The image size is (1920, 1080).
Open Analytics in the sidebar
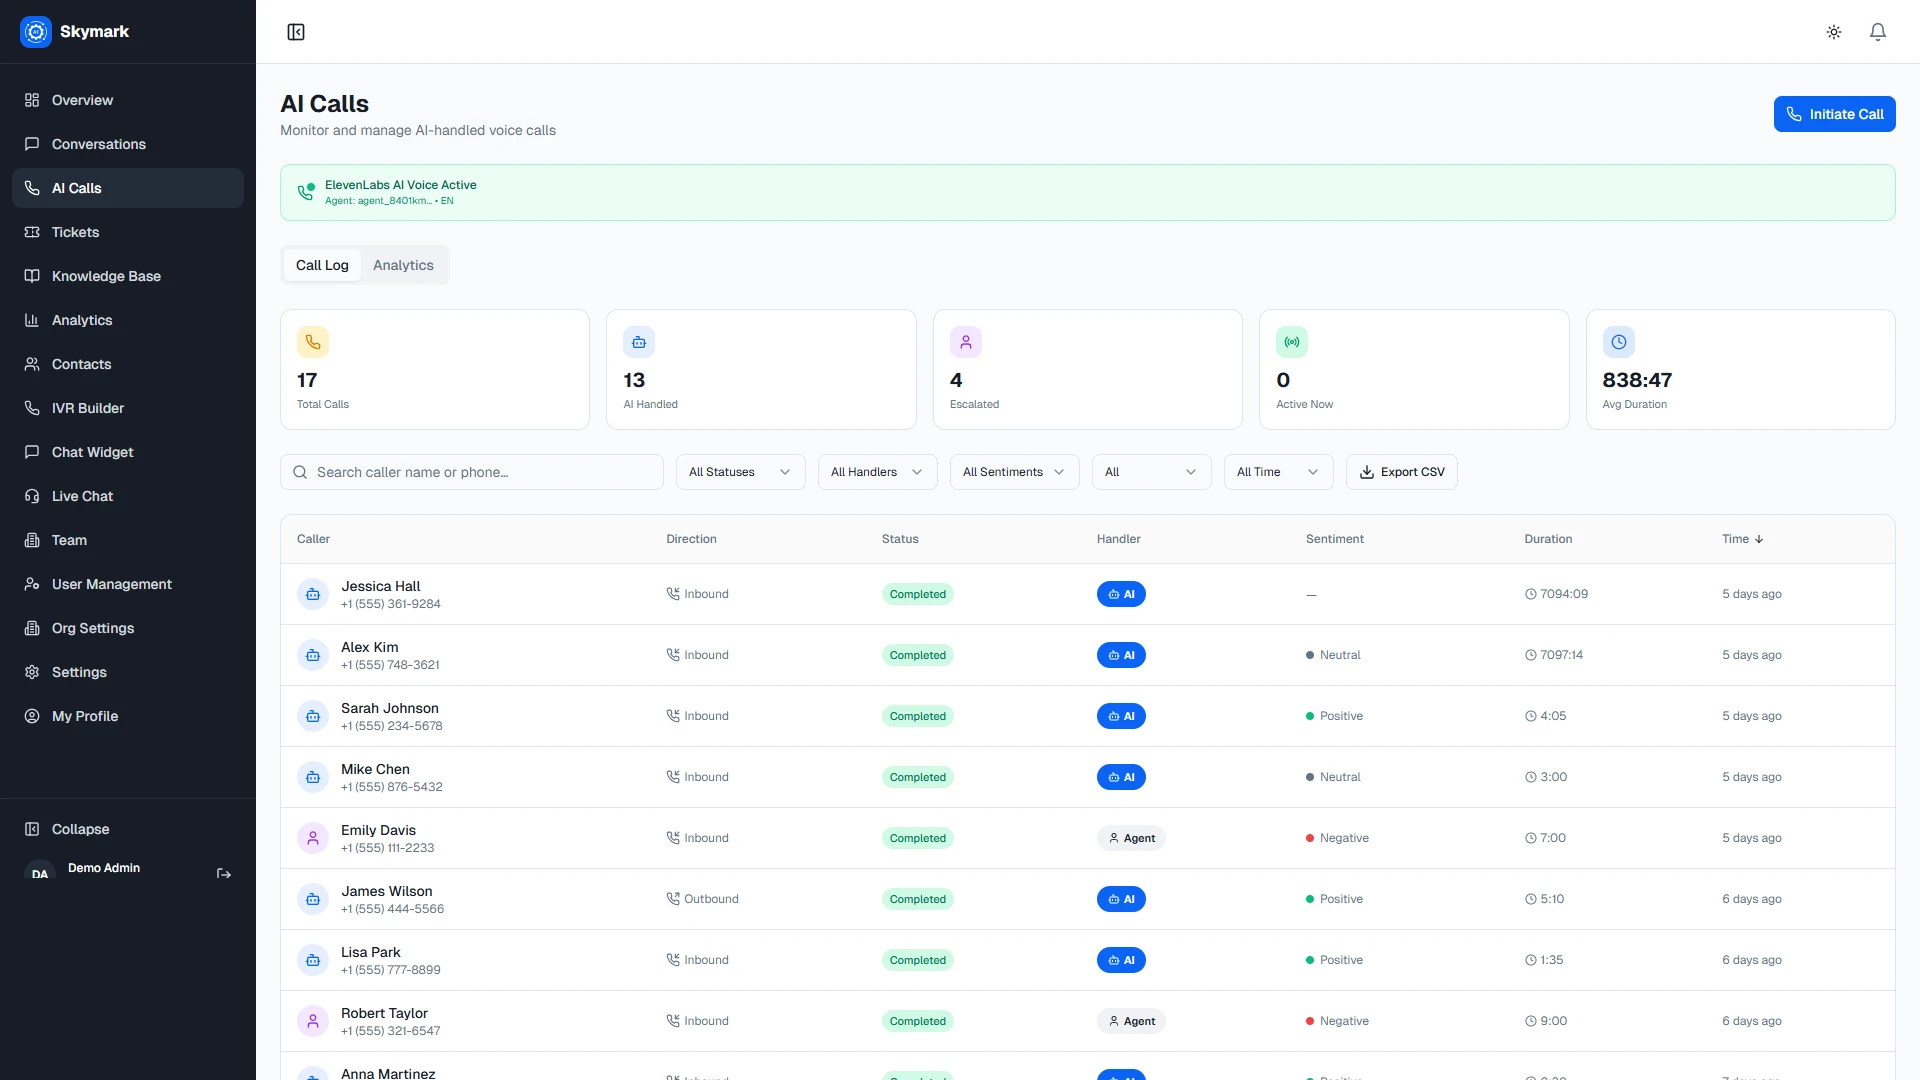tap(128, 320)
